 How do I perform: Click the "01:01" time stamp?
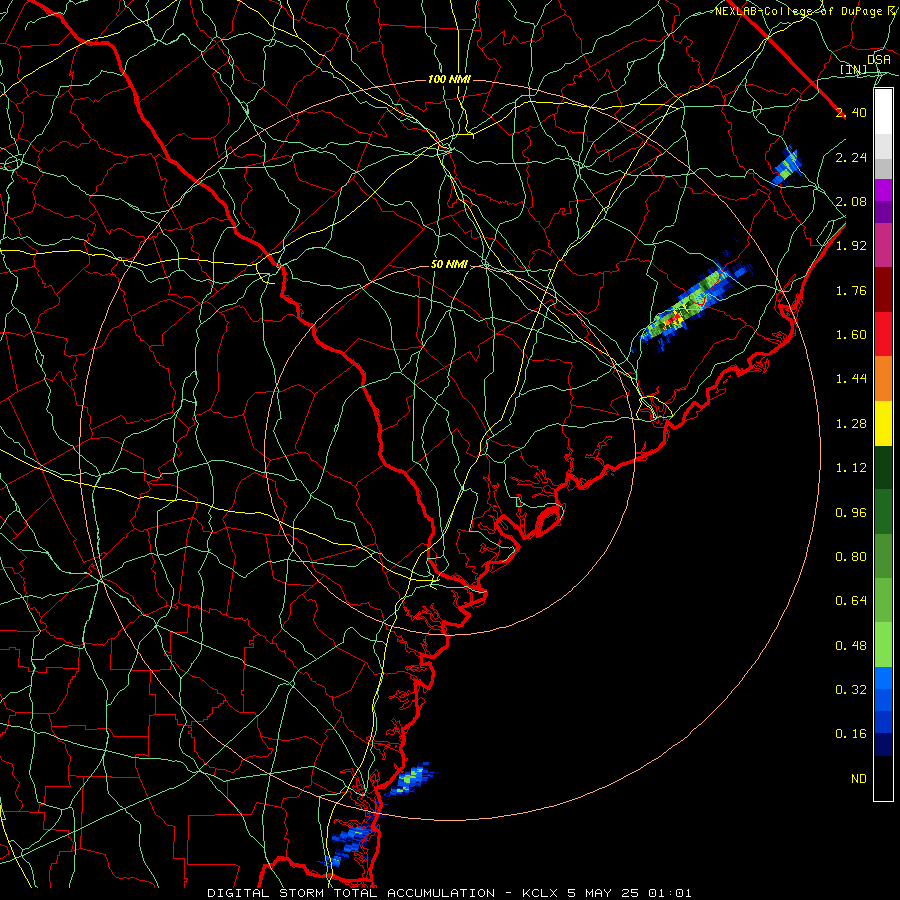click(670, 893)
